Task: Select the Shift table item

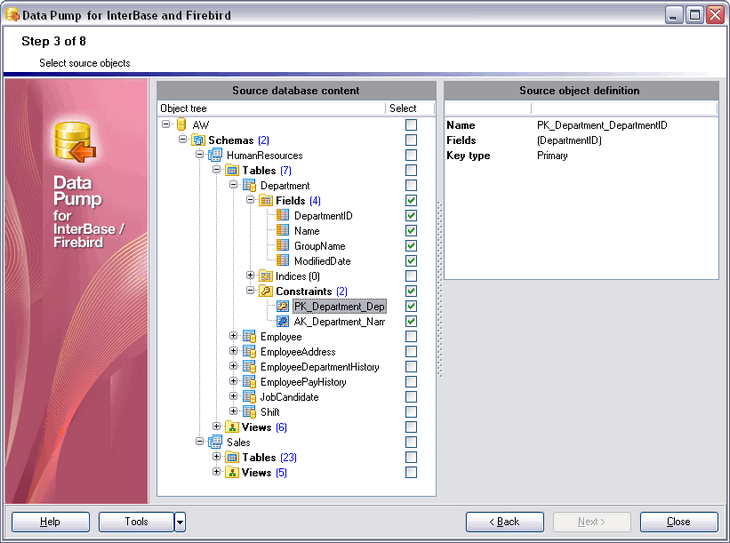Action: (270, 412)
